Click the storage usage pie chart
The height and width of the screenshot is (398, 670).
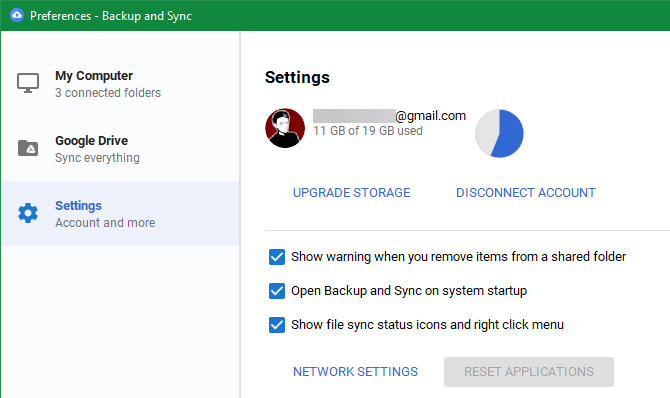click(499, 133)
